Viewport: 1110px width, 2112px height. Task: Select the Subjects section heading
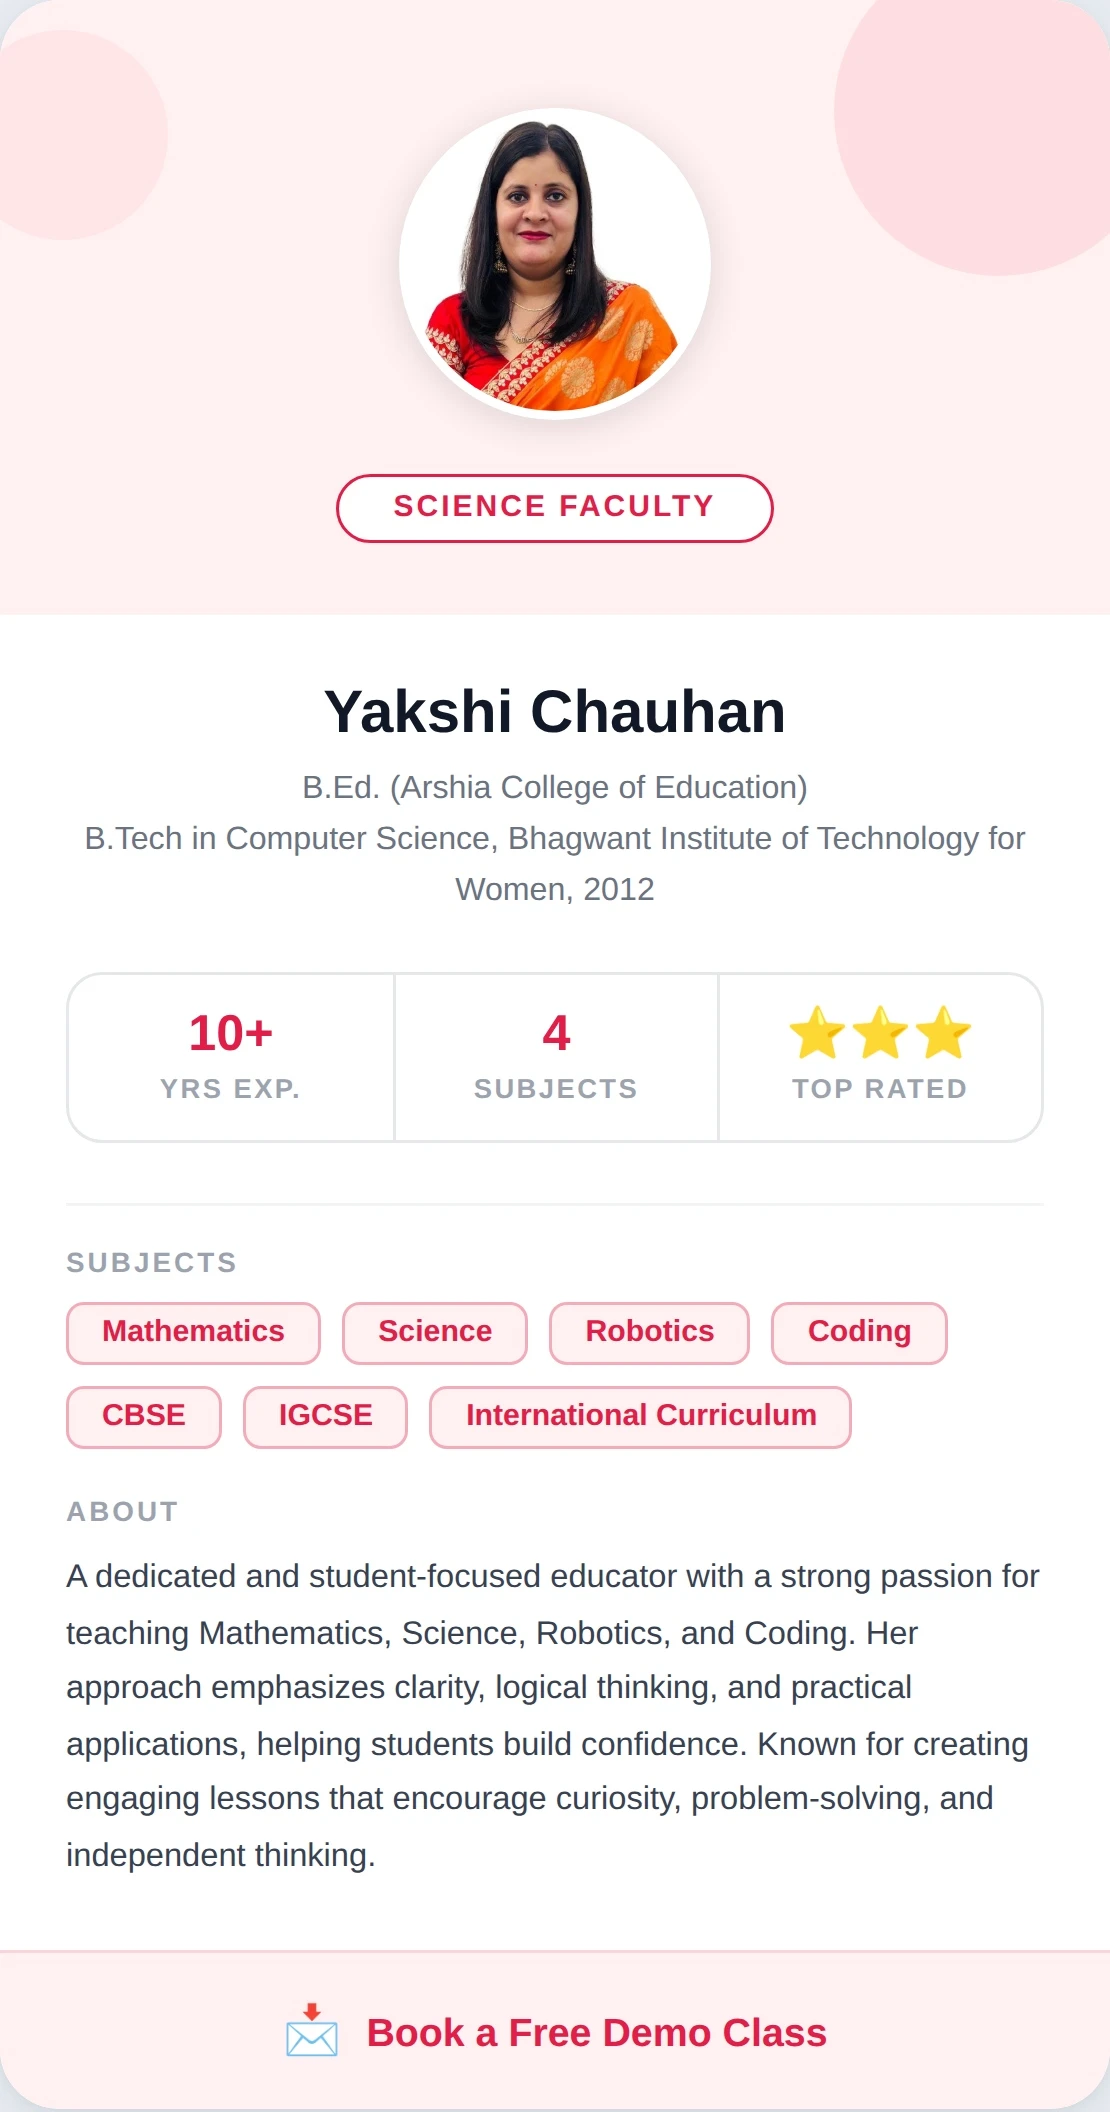pos(151,1262)
